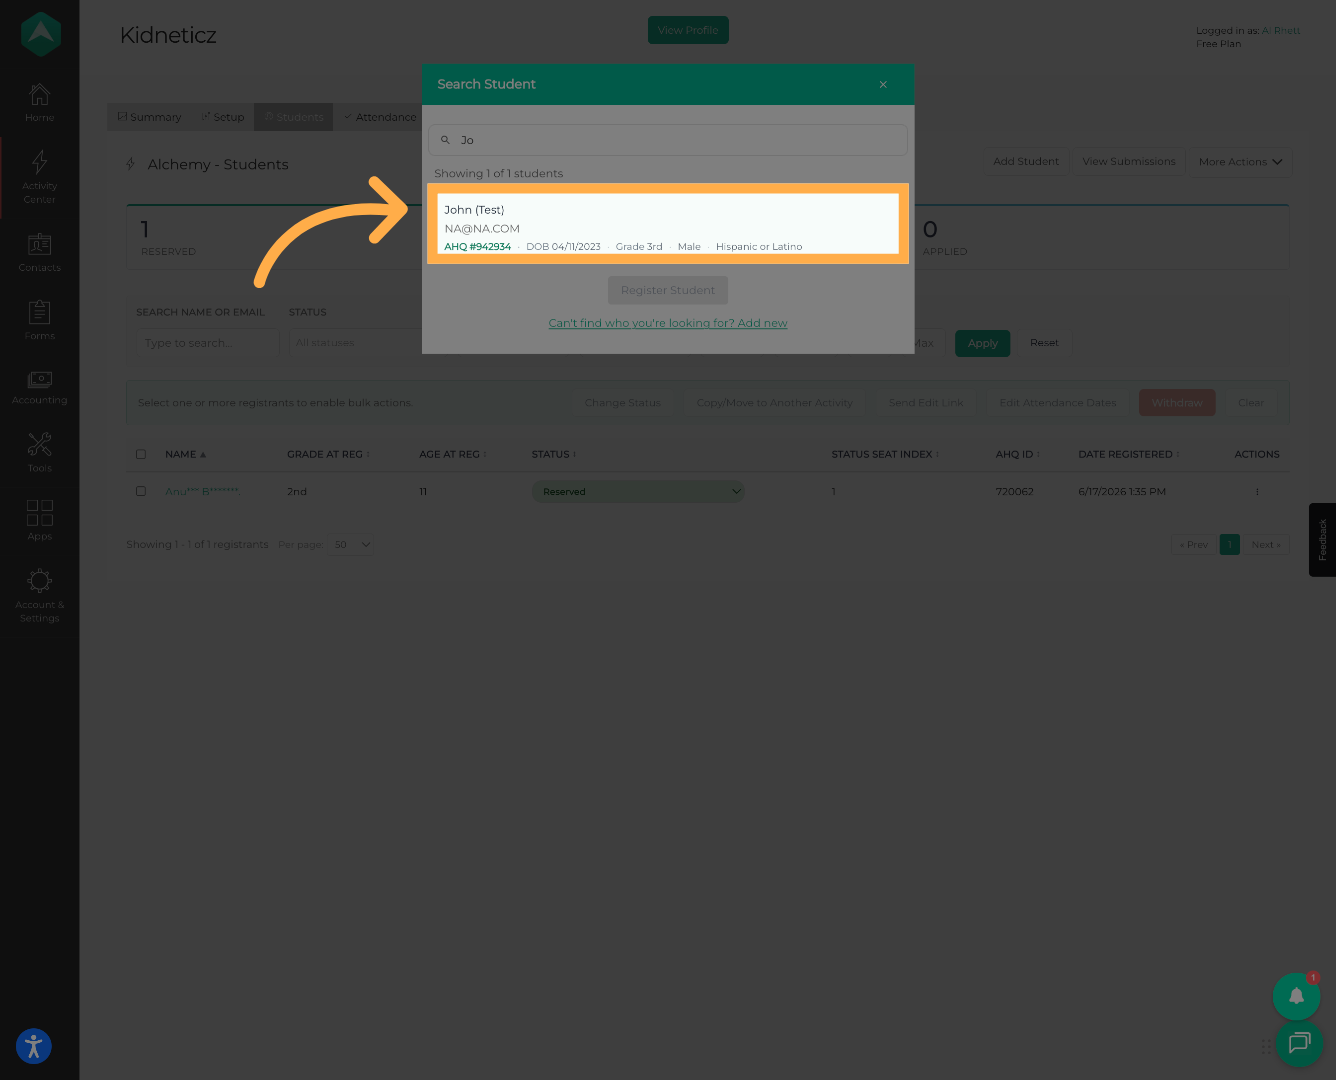Screen dimensions: 1336x1080
Task: Sort the table by Status Seat Index
Action: pyautogui.click(x=885, y=454)
